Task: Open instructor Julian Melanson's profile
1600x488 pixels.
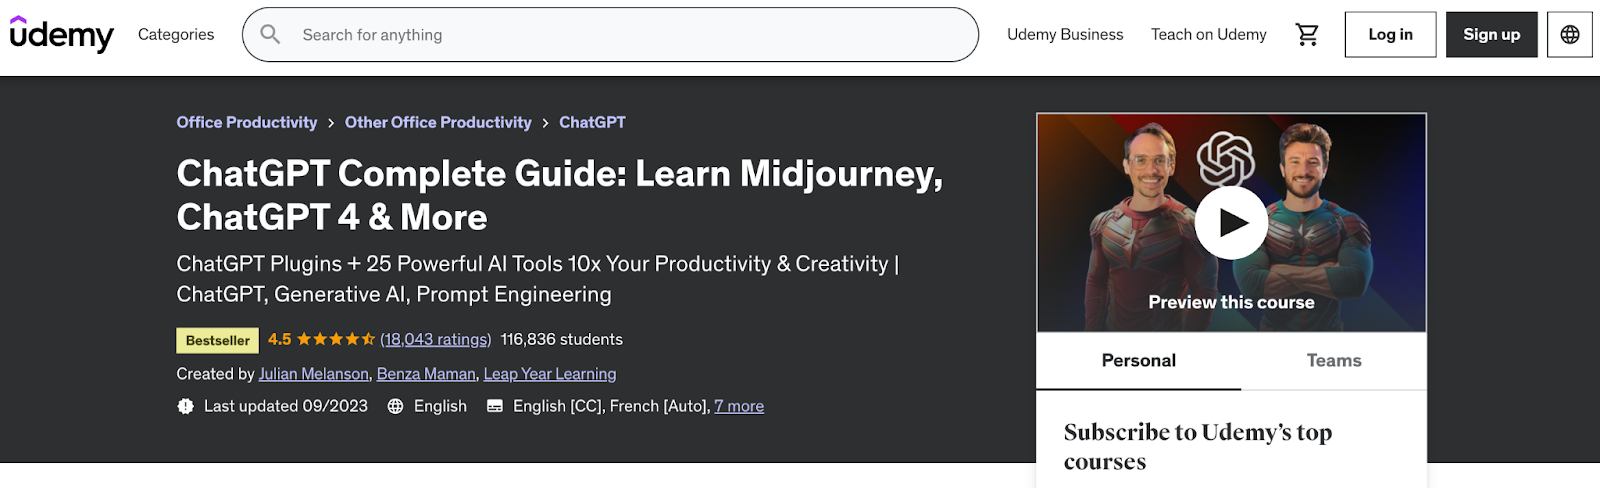Action: (x=313, y=374)
